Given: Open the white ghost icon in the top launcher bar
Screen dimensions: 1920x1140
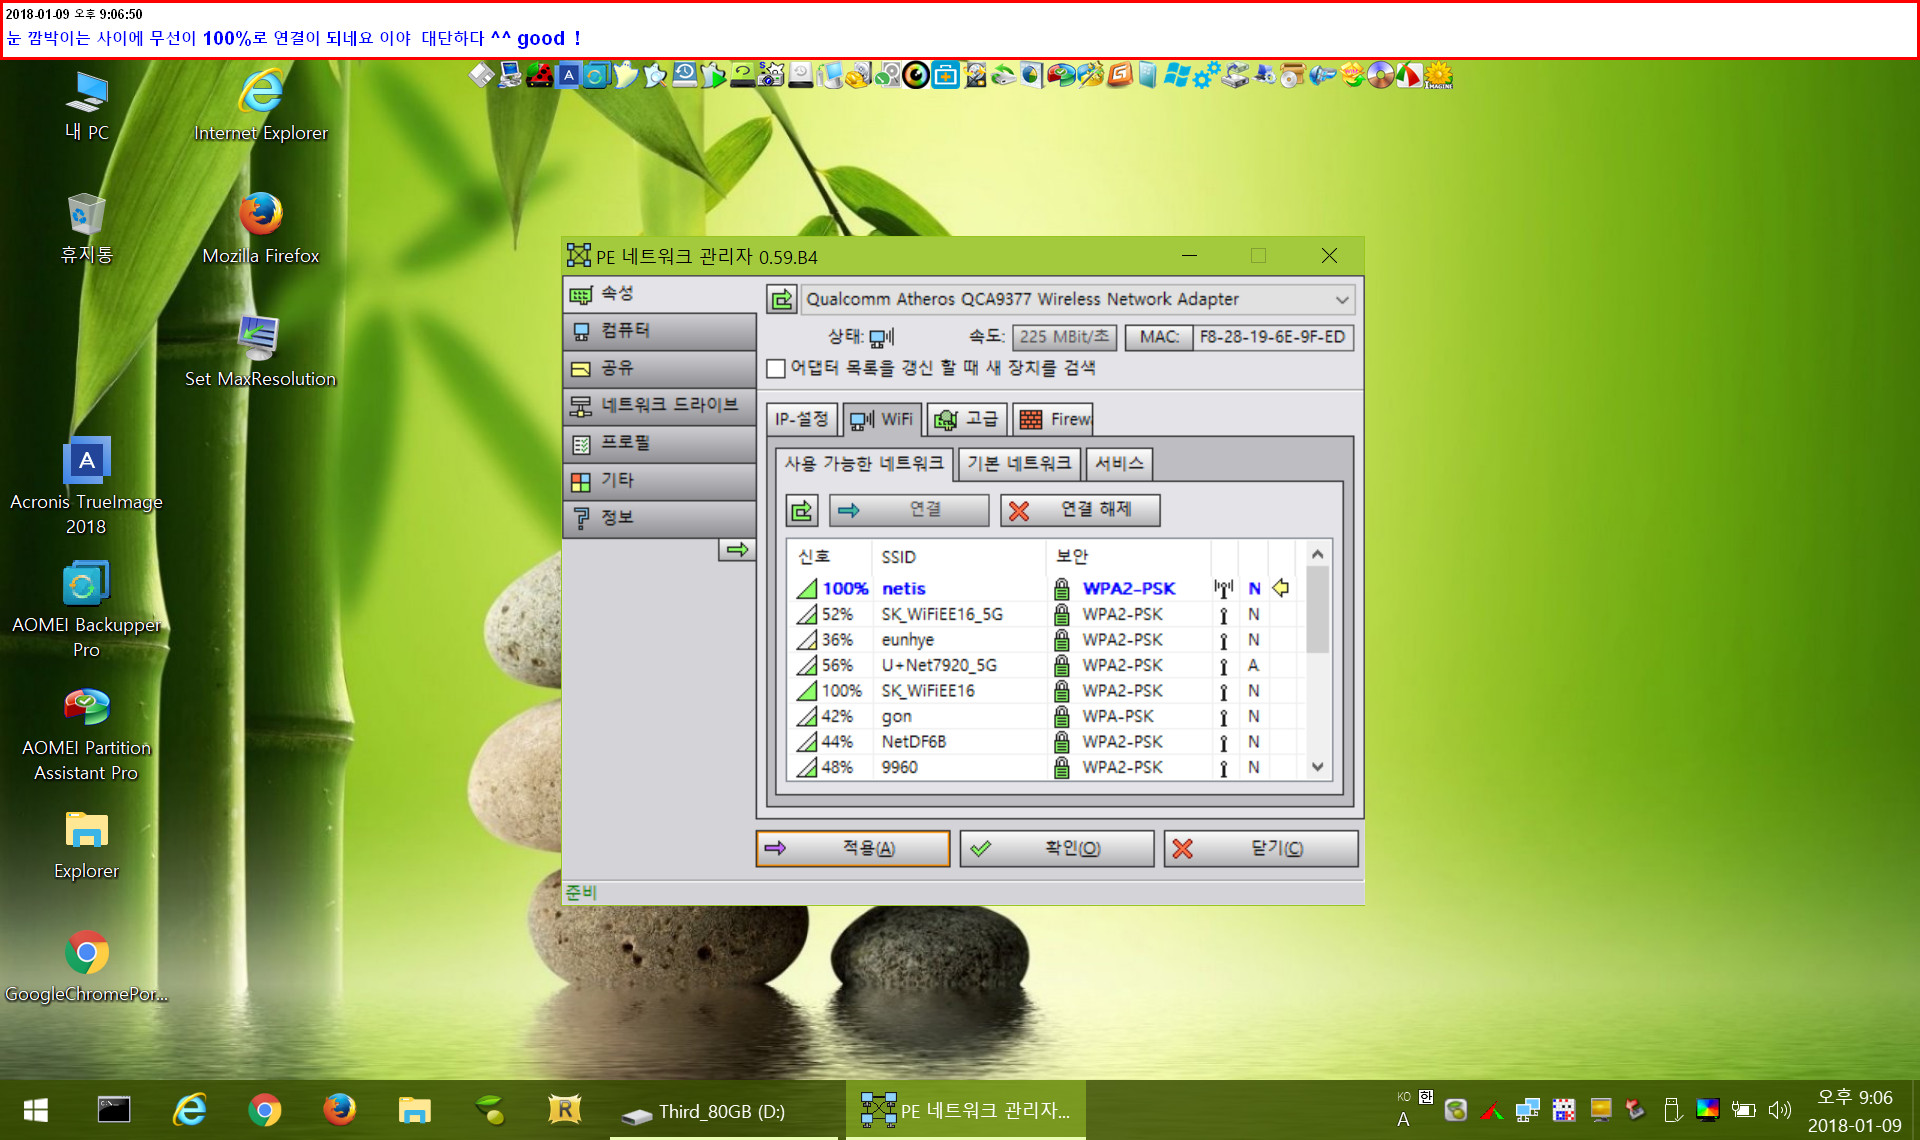Looking at the screenshot, I should point(626,75).
